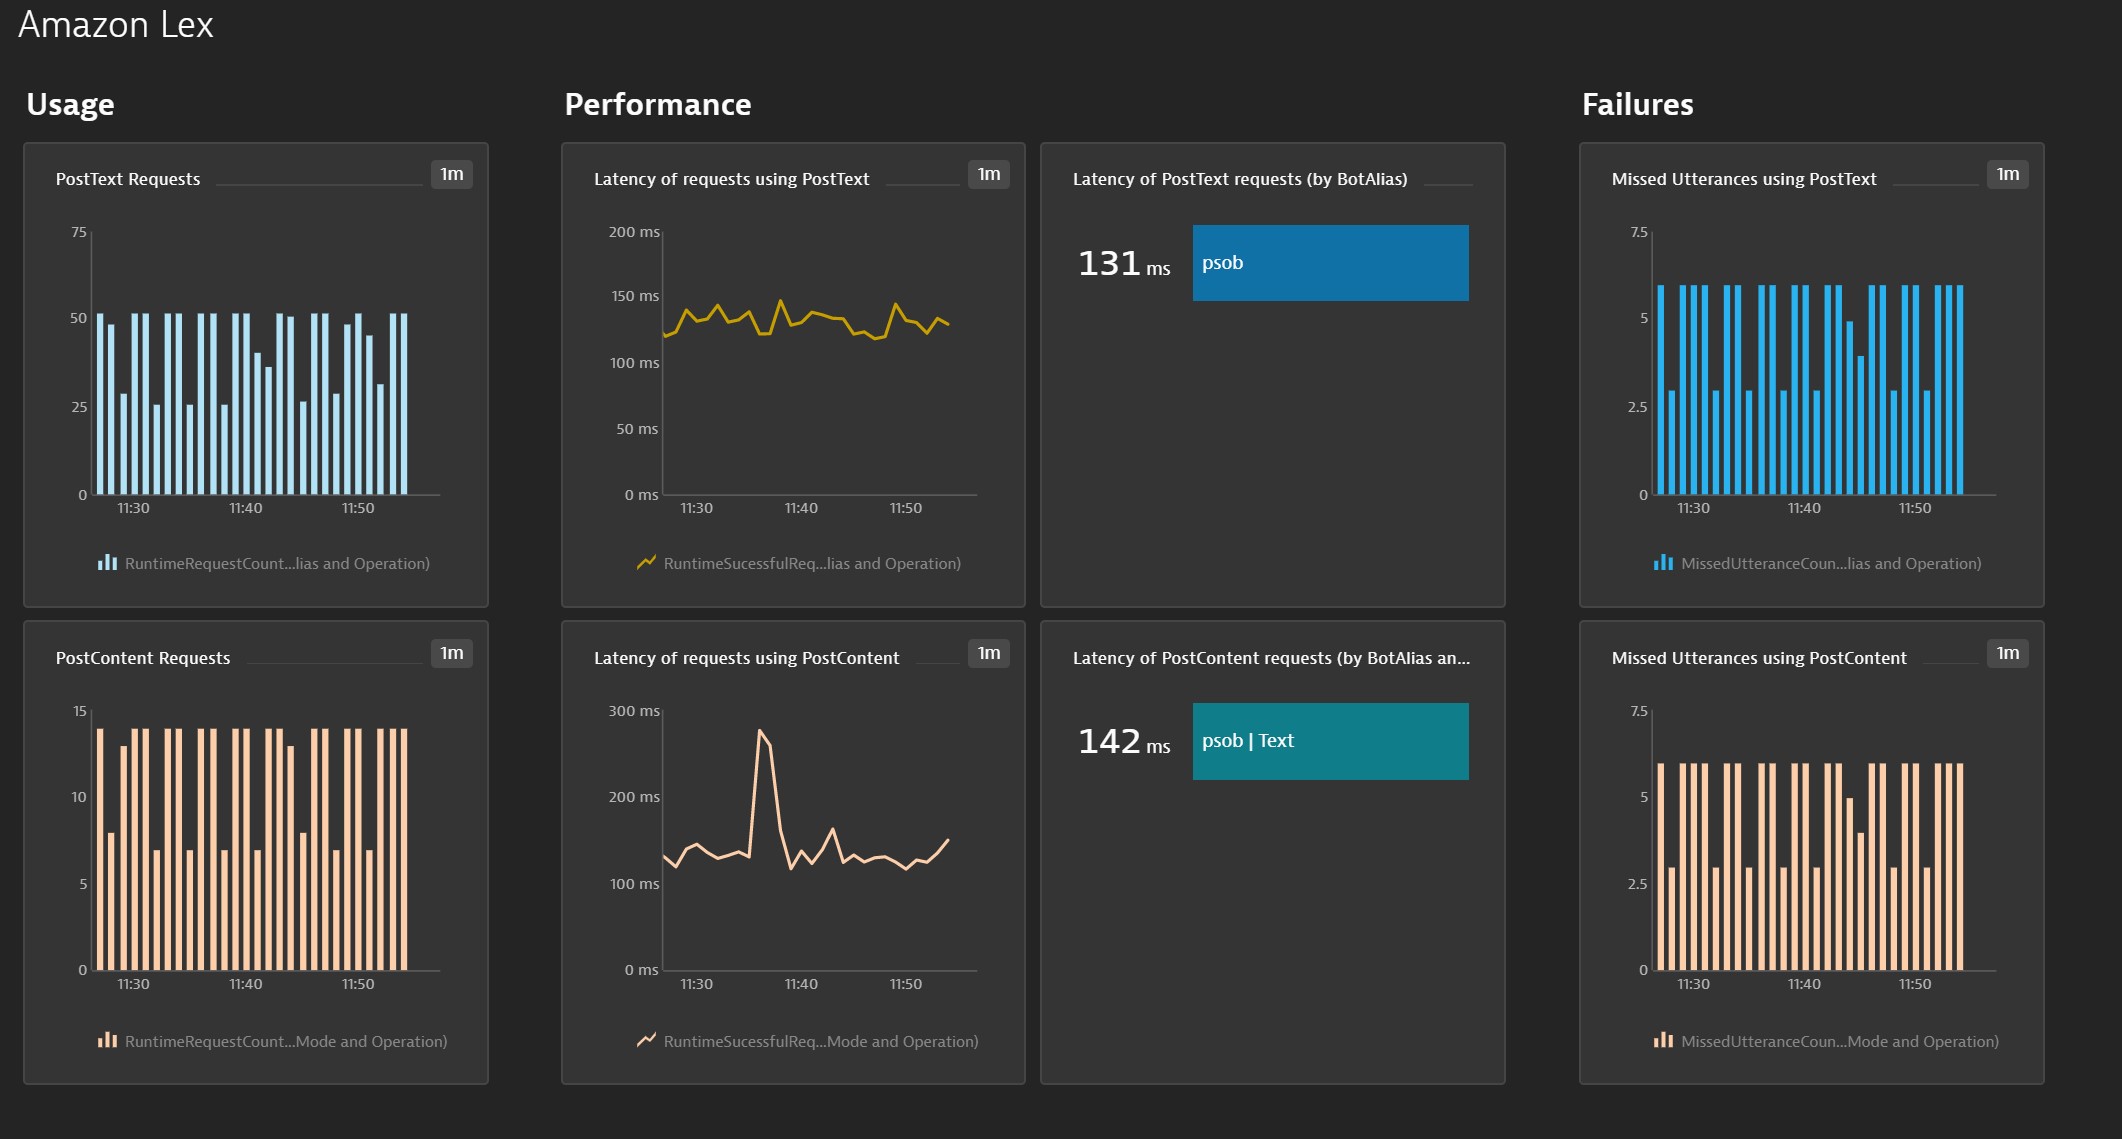Open the PostContent Requests tile title

143,658
